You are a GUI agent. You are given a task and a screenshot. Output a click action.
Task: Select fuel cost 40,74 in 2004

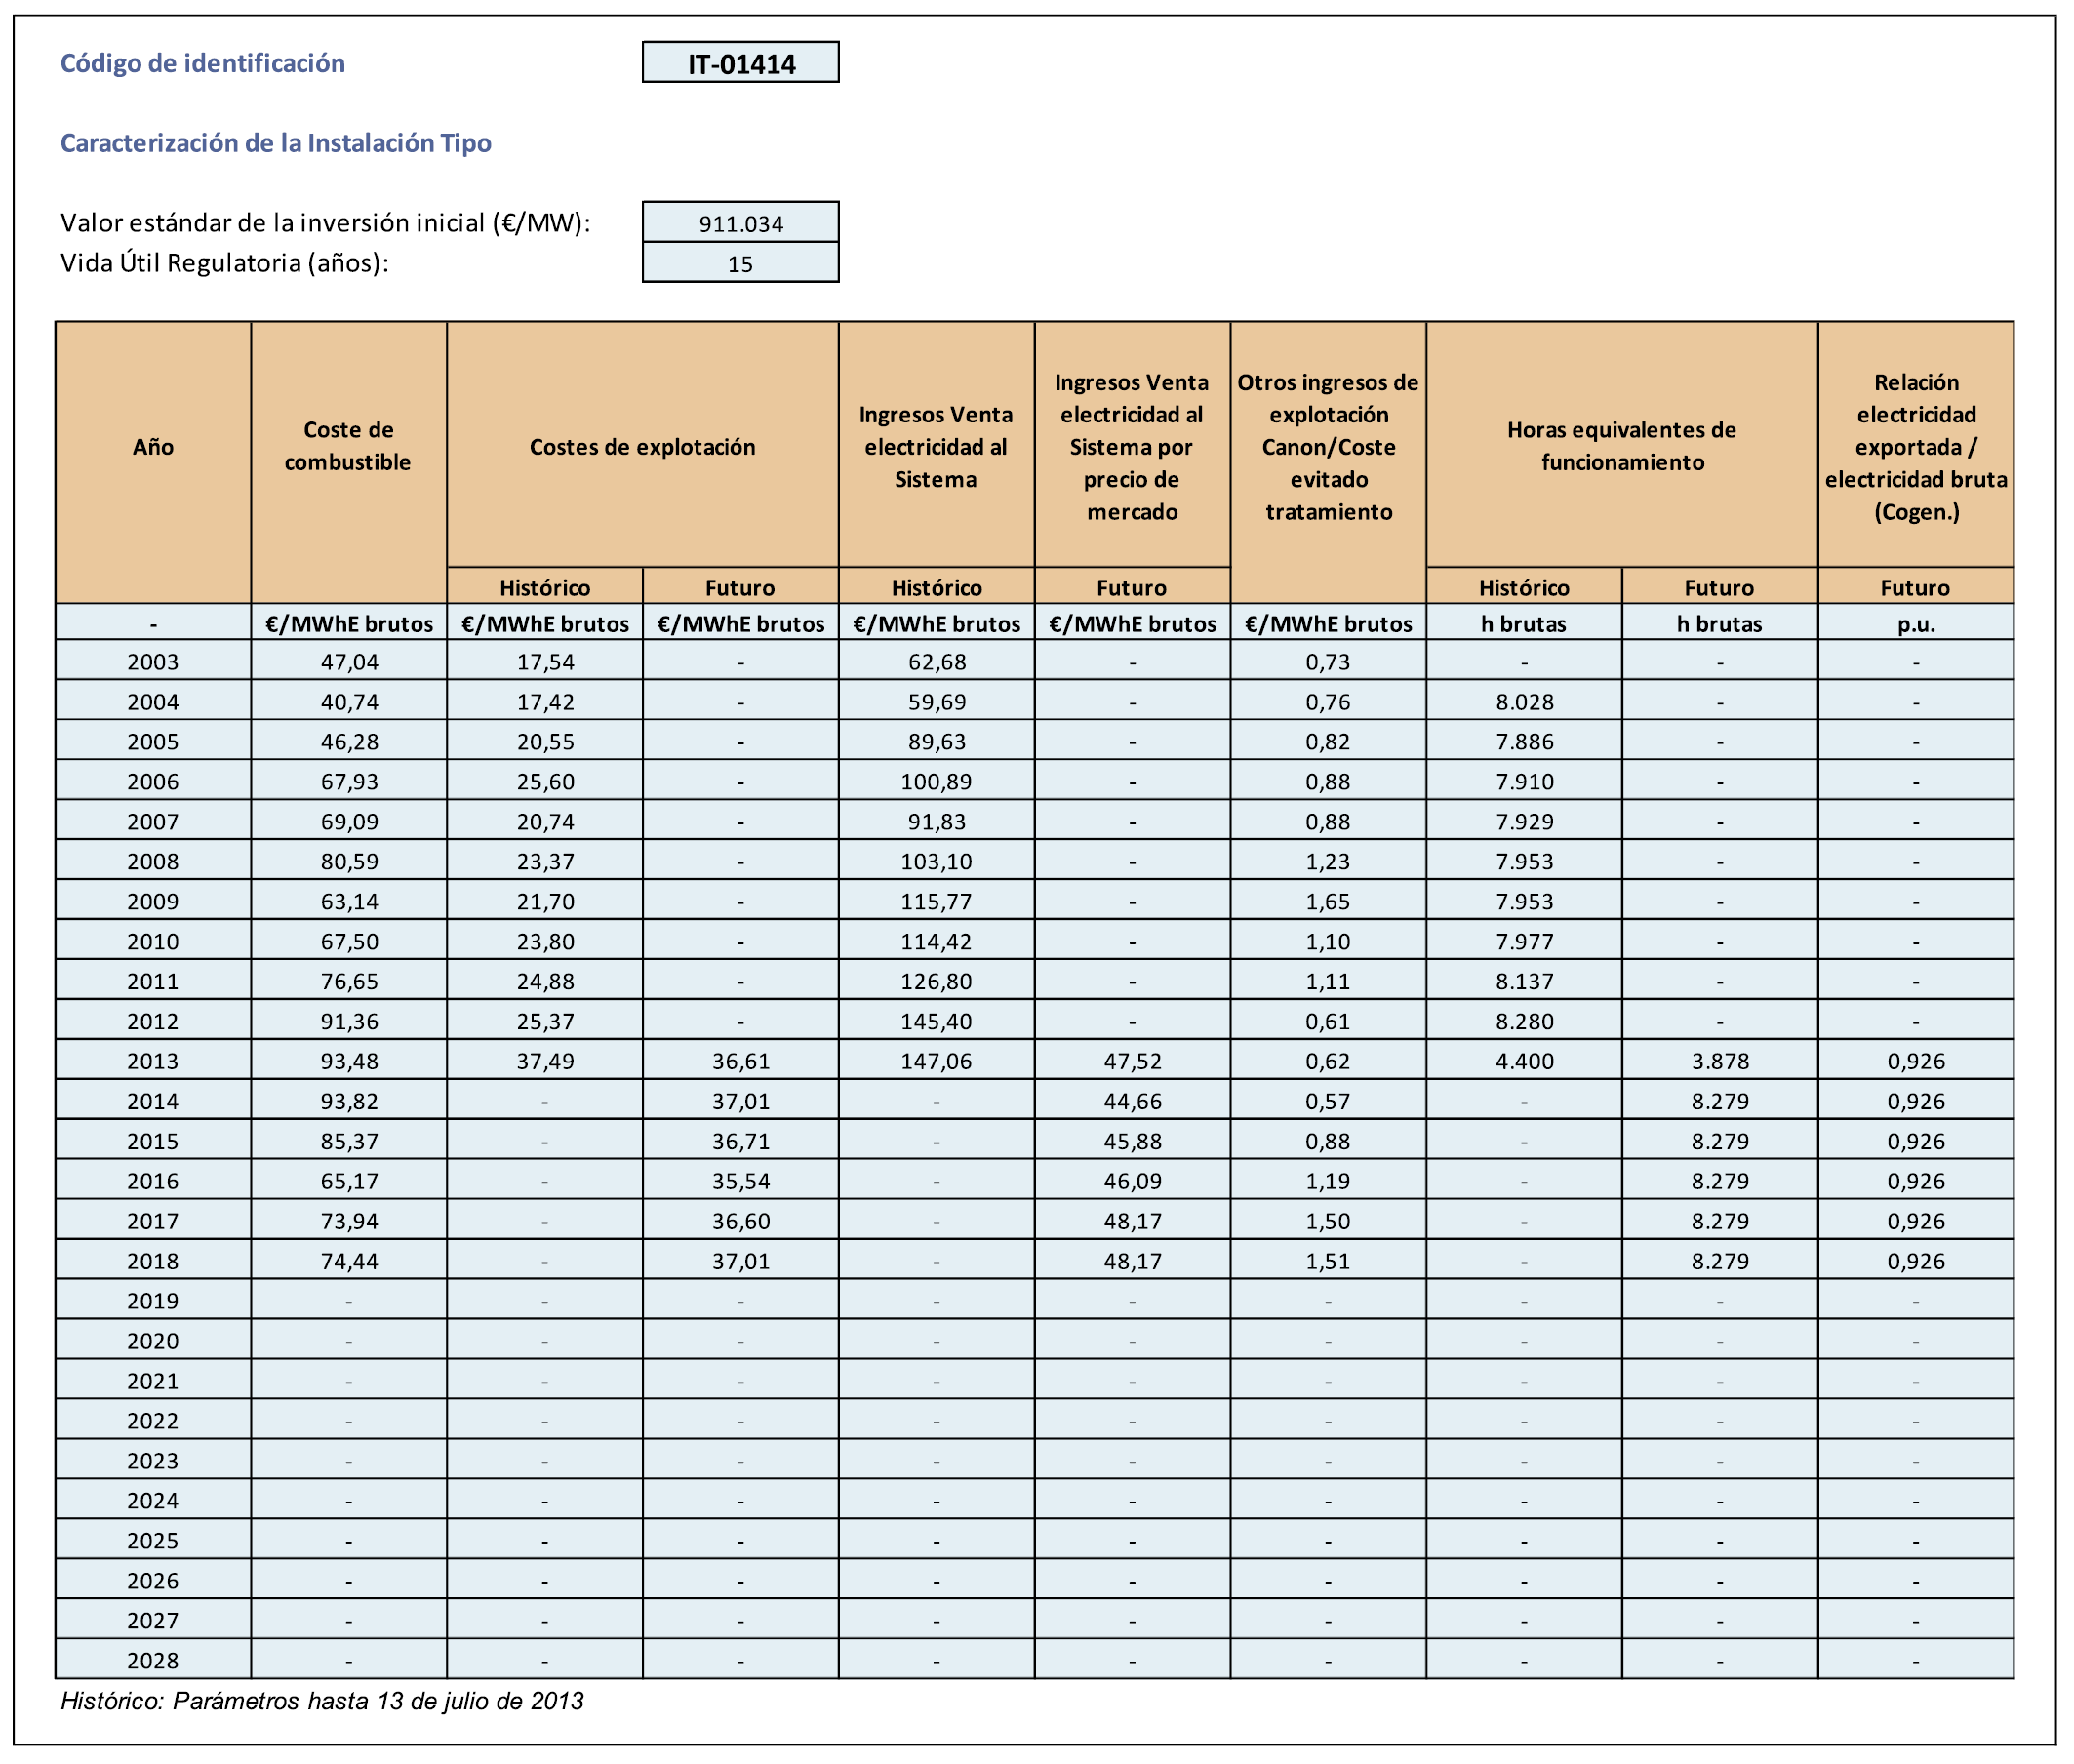[x=349, y=702]
